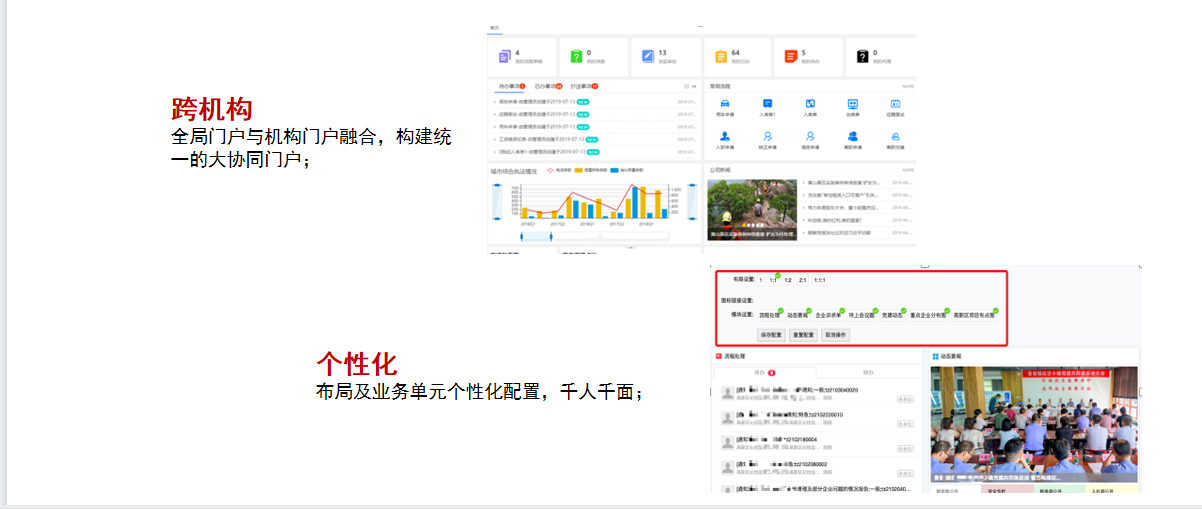This screenshot has height=509, width=1202.
Task: Toggle the 待上会议题 module
Action: click(x=864, y=315)
